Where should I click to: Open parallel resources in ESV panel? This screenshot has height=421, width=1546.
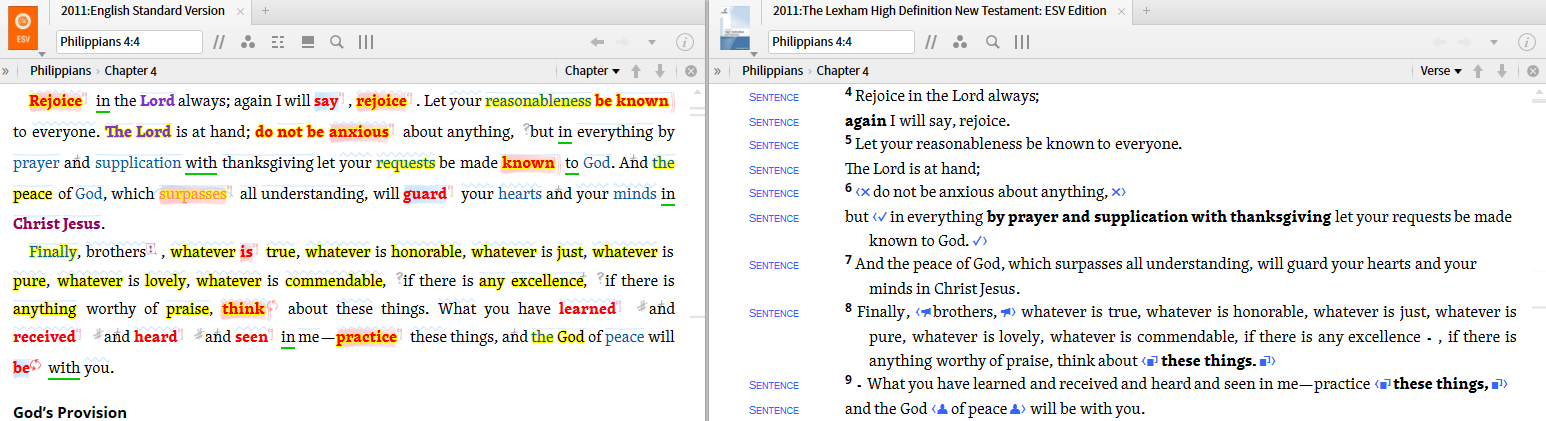(218, 42)
